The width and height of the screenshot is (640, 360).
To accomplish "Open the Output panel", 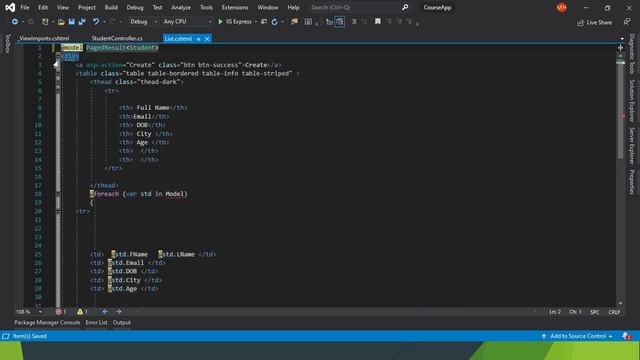I will coord(122,322).
